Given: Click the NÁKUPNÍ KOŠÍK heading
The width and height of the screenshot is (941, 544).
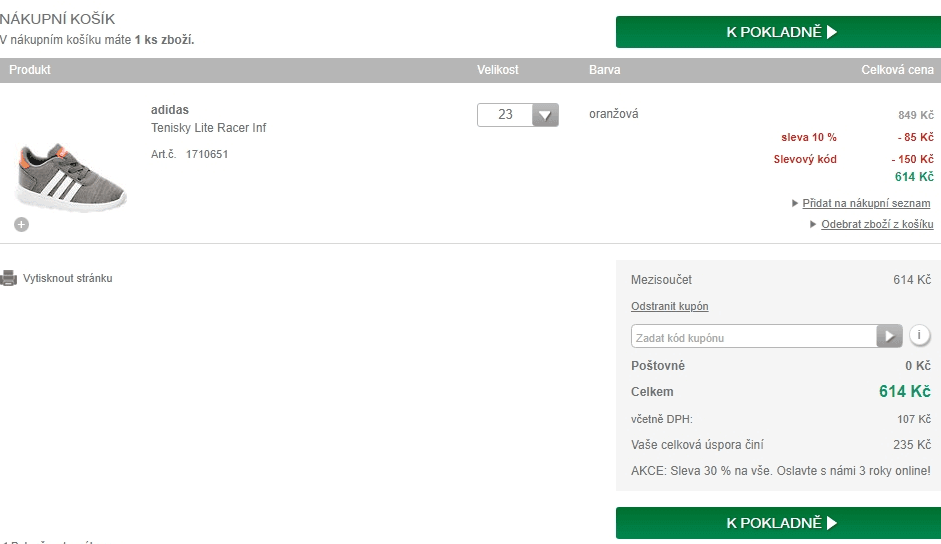Looking at the screenshot, I should pyautogui.click(x=58, y=19).
